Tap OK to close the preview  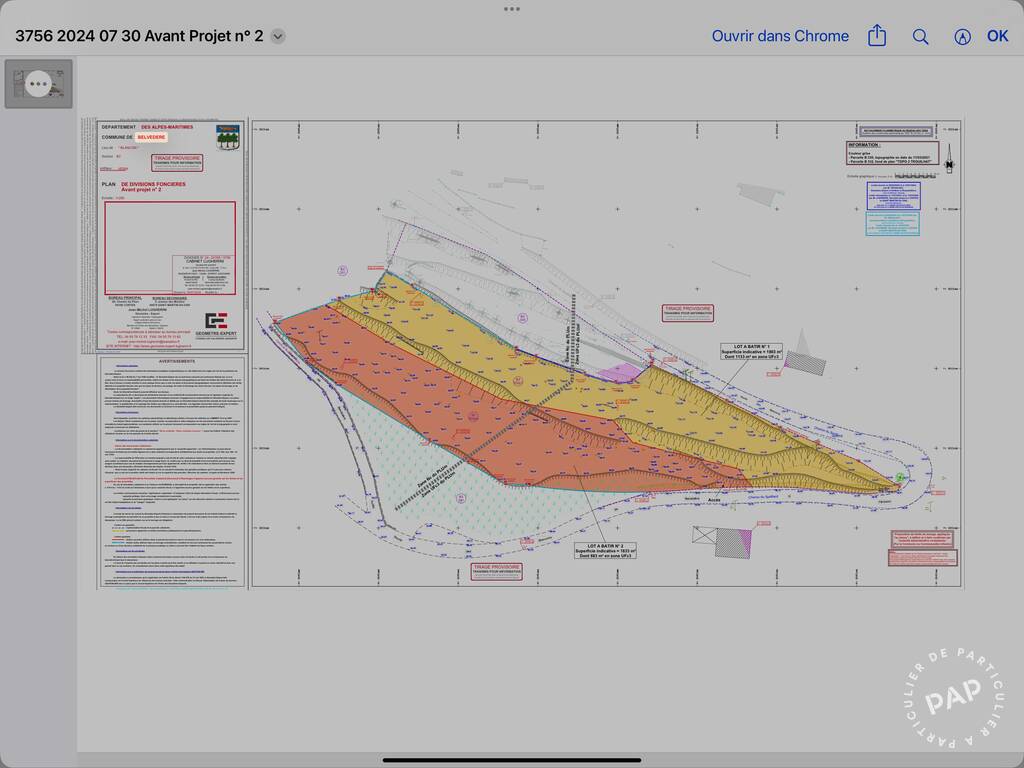point(997,36)
